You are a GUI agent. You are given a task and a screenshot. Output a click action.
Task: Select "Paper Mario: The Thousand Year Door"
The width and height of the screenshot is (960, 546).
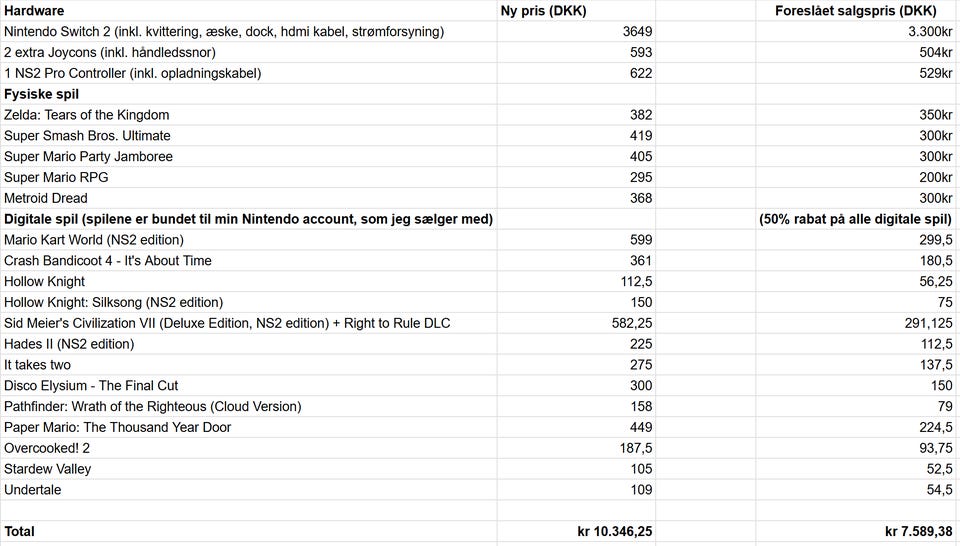pos(249,427)
